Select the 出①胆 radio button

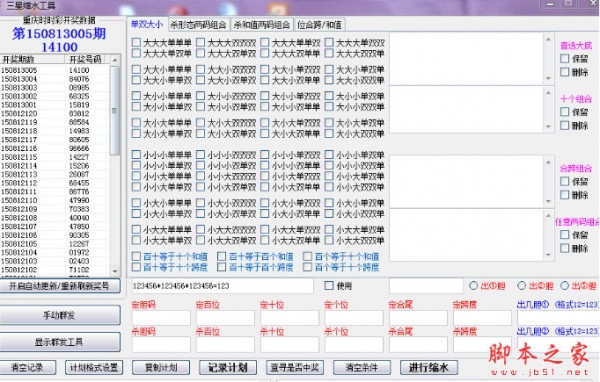(473, 286)
